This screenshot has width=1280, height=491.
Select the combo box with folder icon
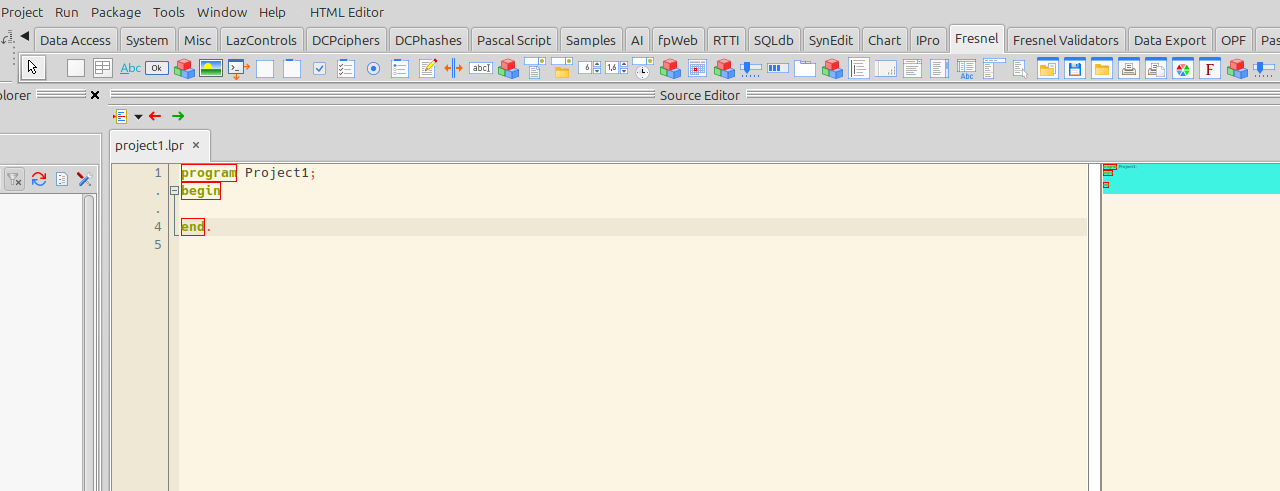click(562, 68)
